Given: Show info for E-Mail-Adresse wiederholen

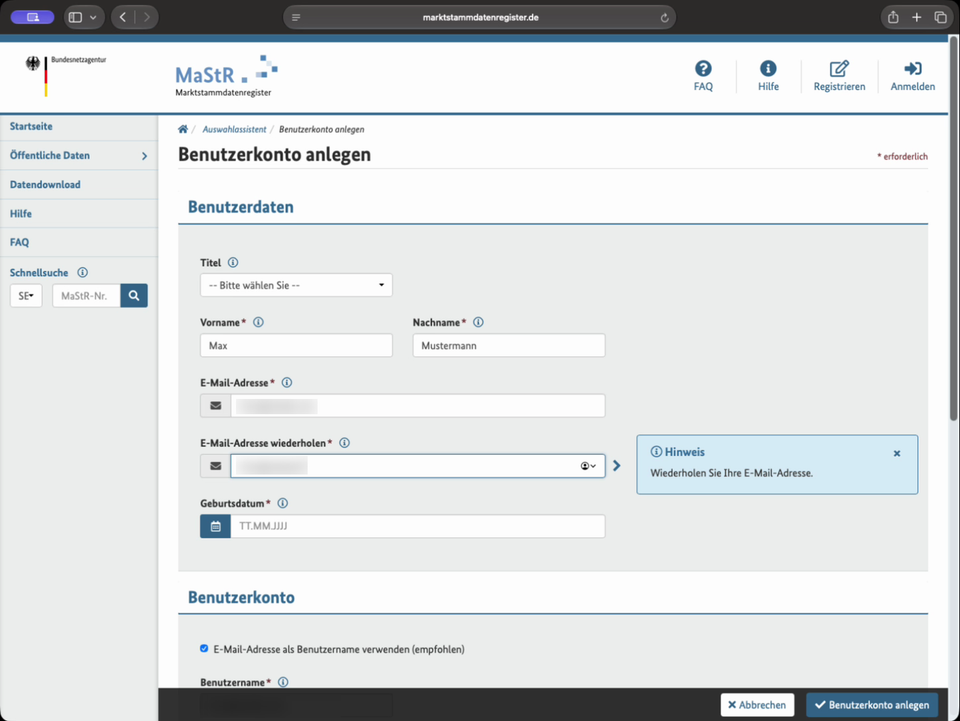Looking at the screenshot, I should [x=345, y=443].
